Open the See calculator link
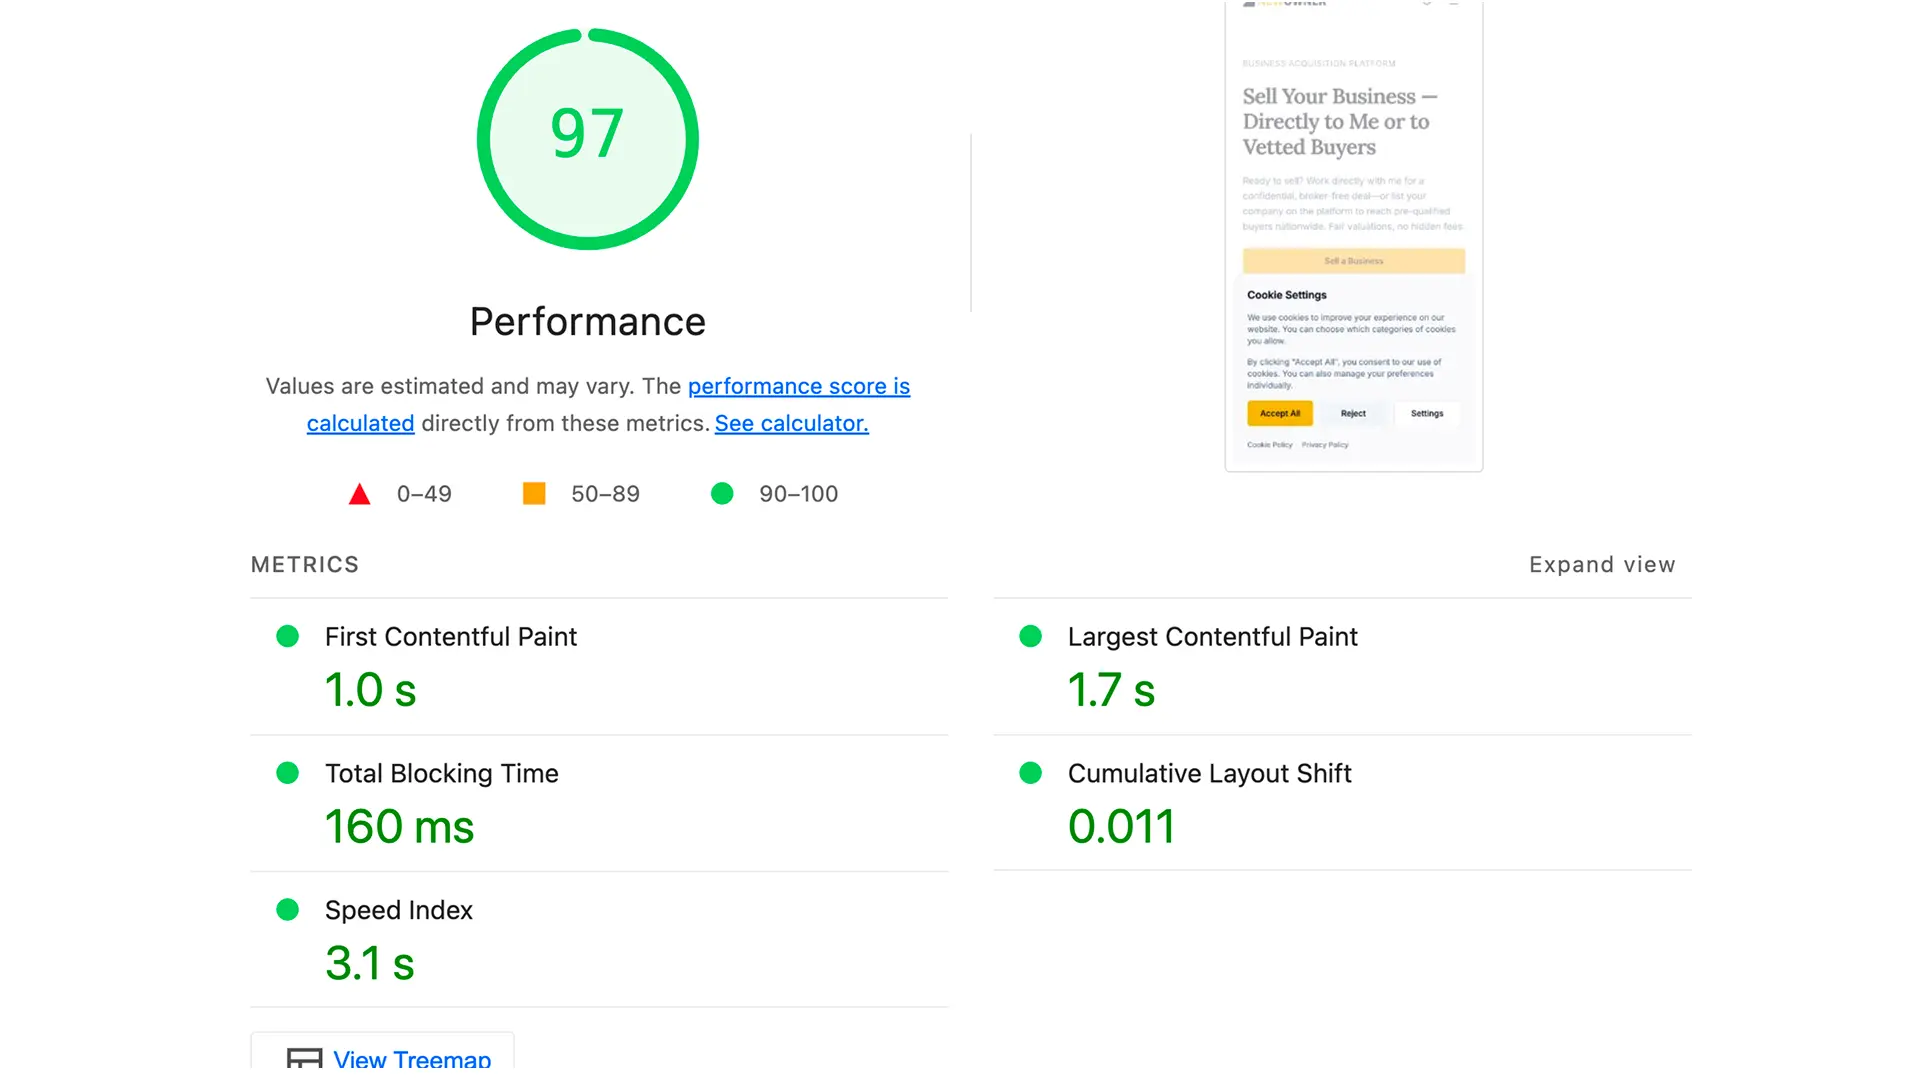Image resolution: width=1920 pixels, height=1080 pixels. 791,423
